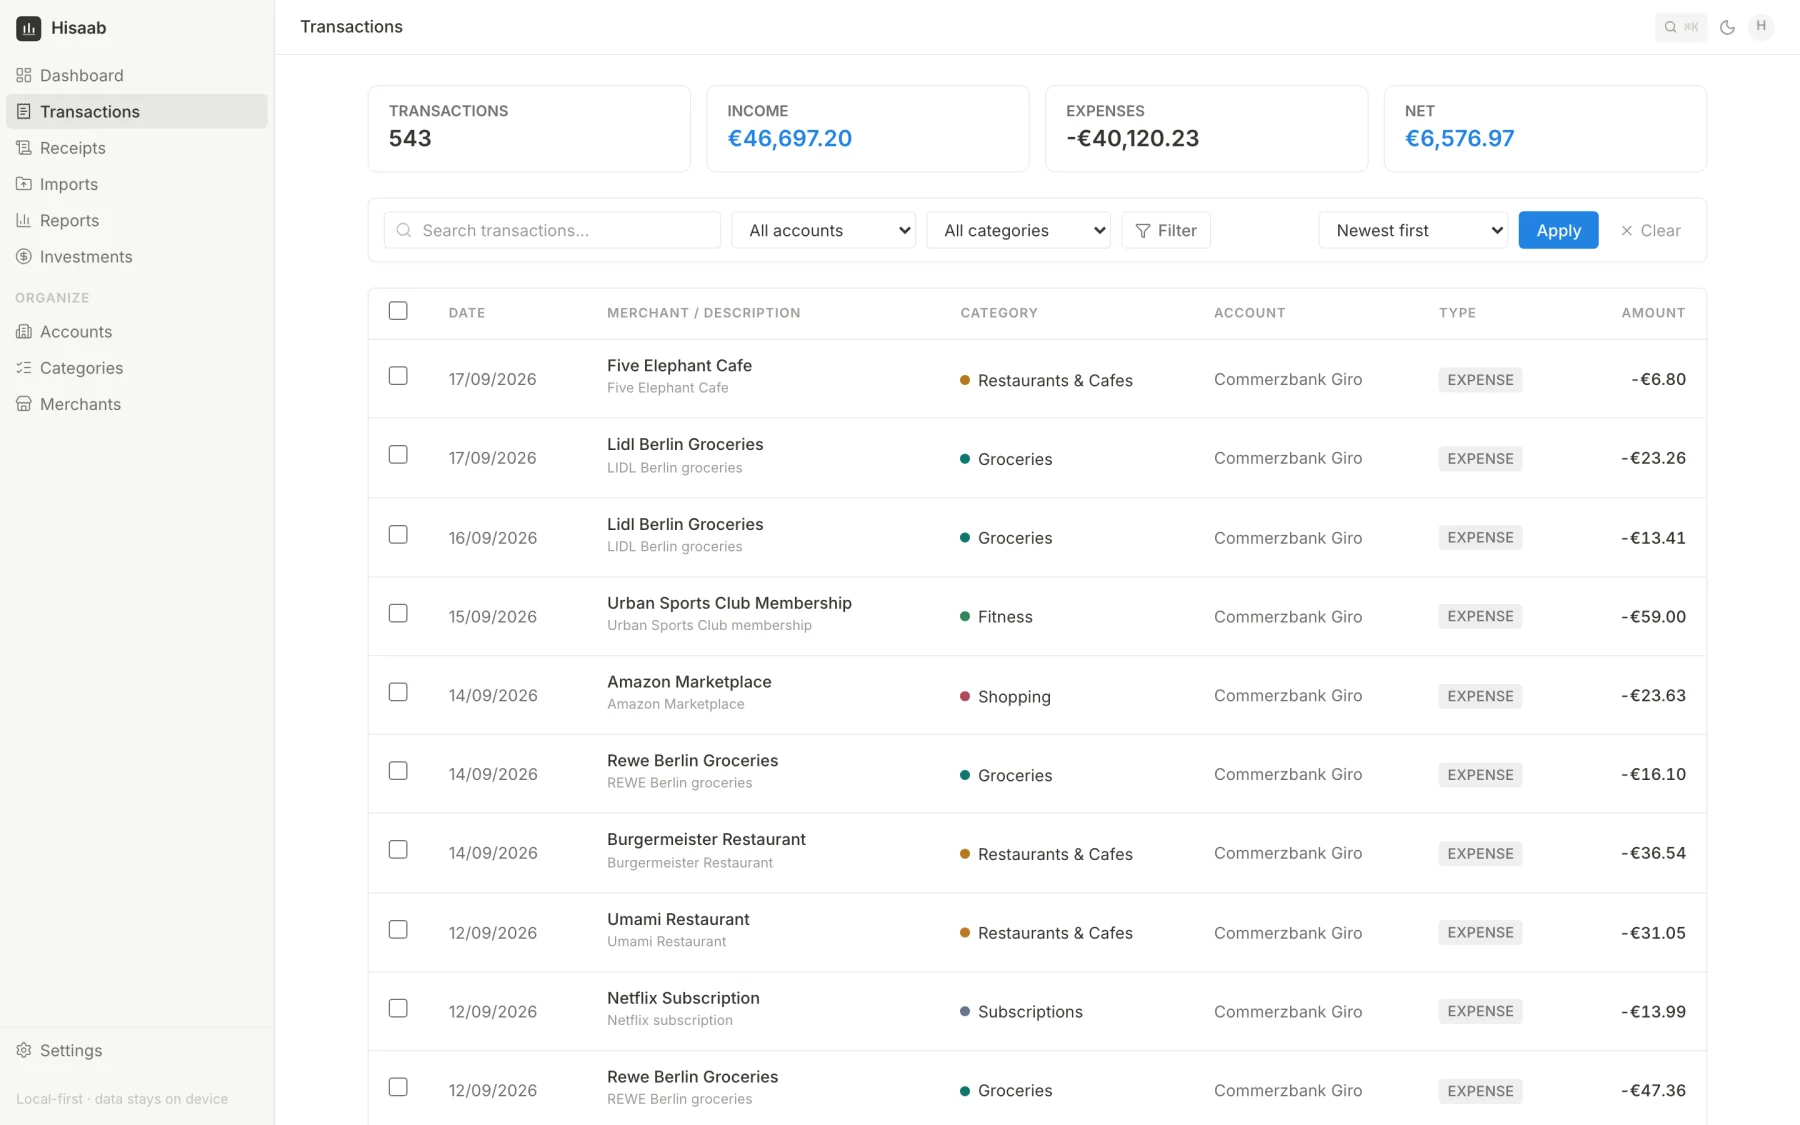Open the All accounts dropdown
The width and height of the screenshot is (1800, 1125).
pyautogui.click(x=824, y=230)
